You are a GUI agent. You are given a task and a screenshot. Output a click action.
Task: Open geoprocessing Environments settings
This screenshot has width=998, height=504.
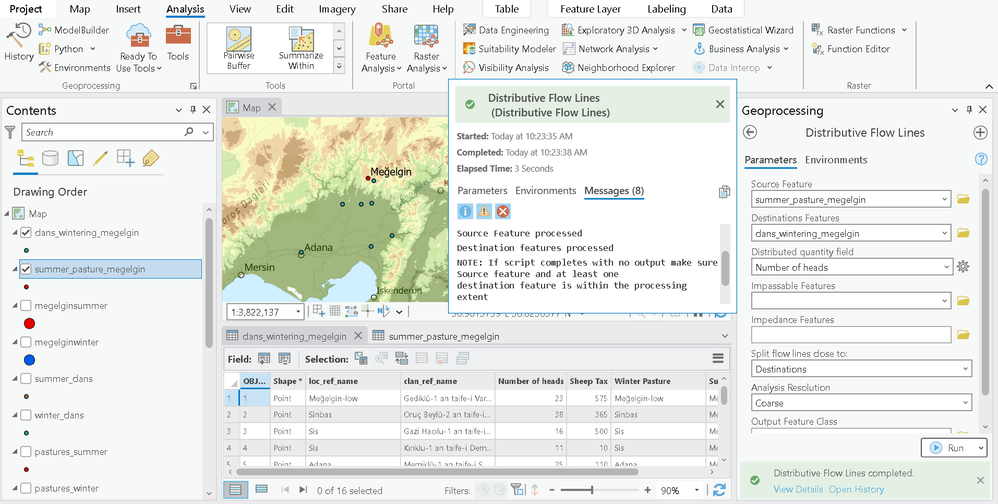point(74,67)
